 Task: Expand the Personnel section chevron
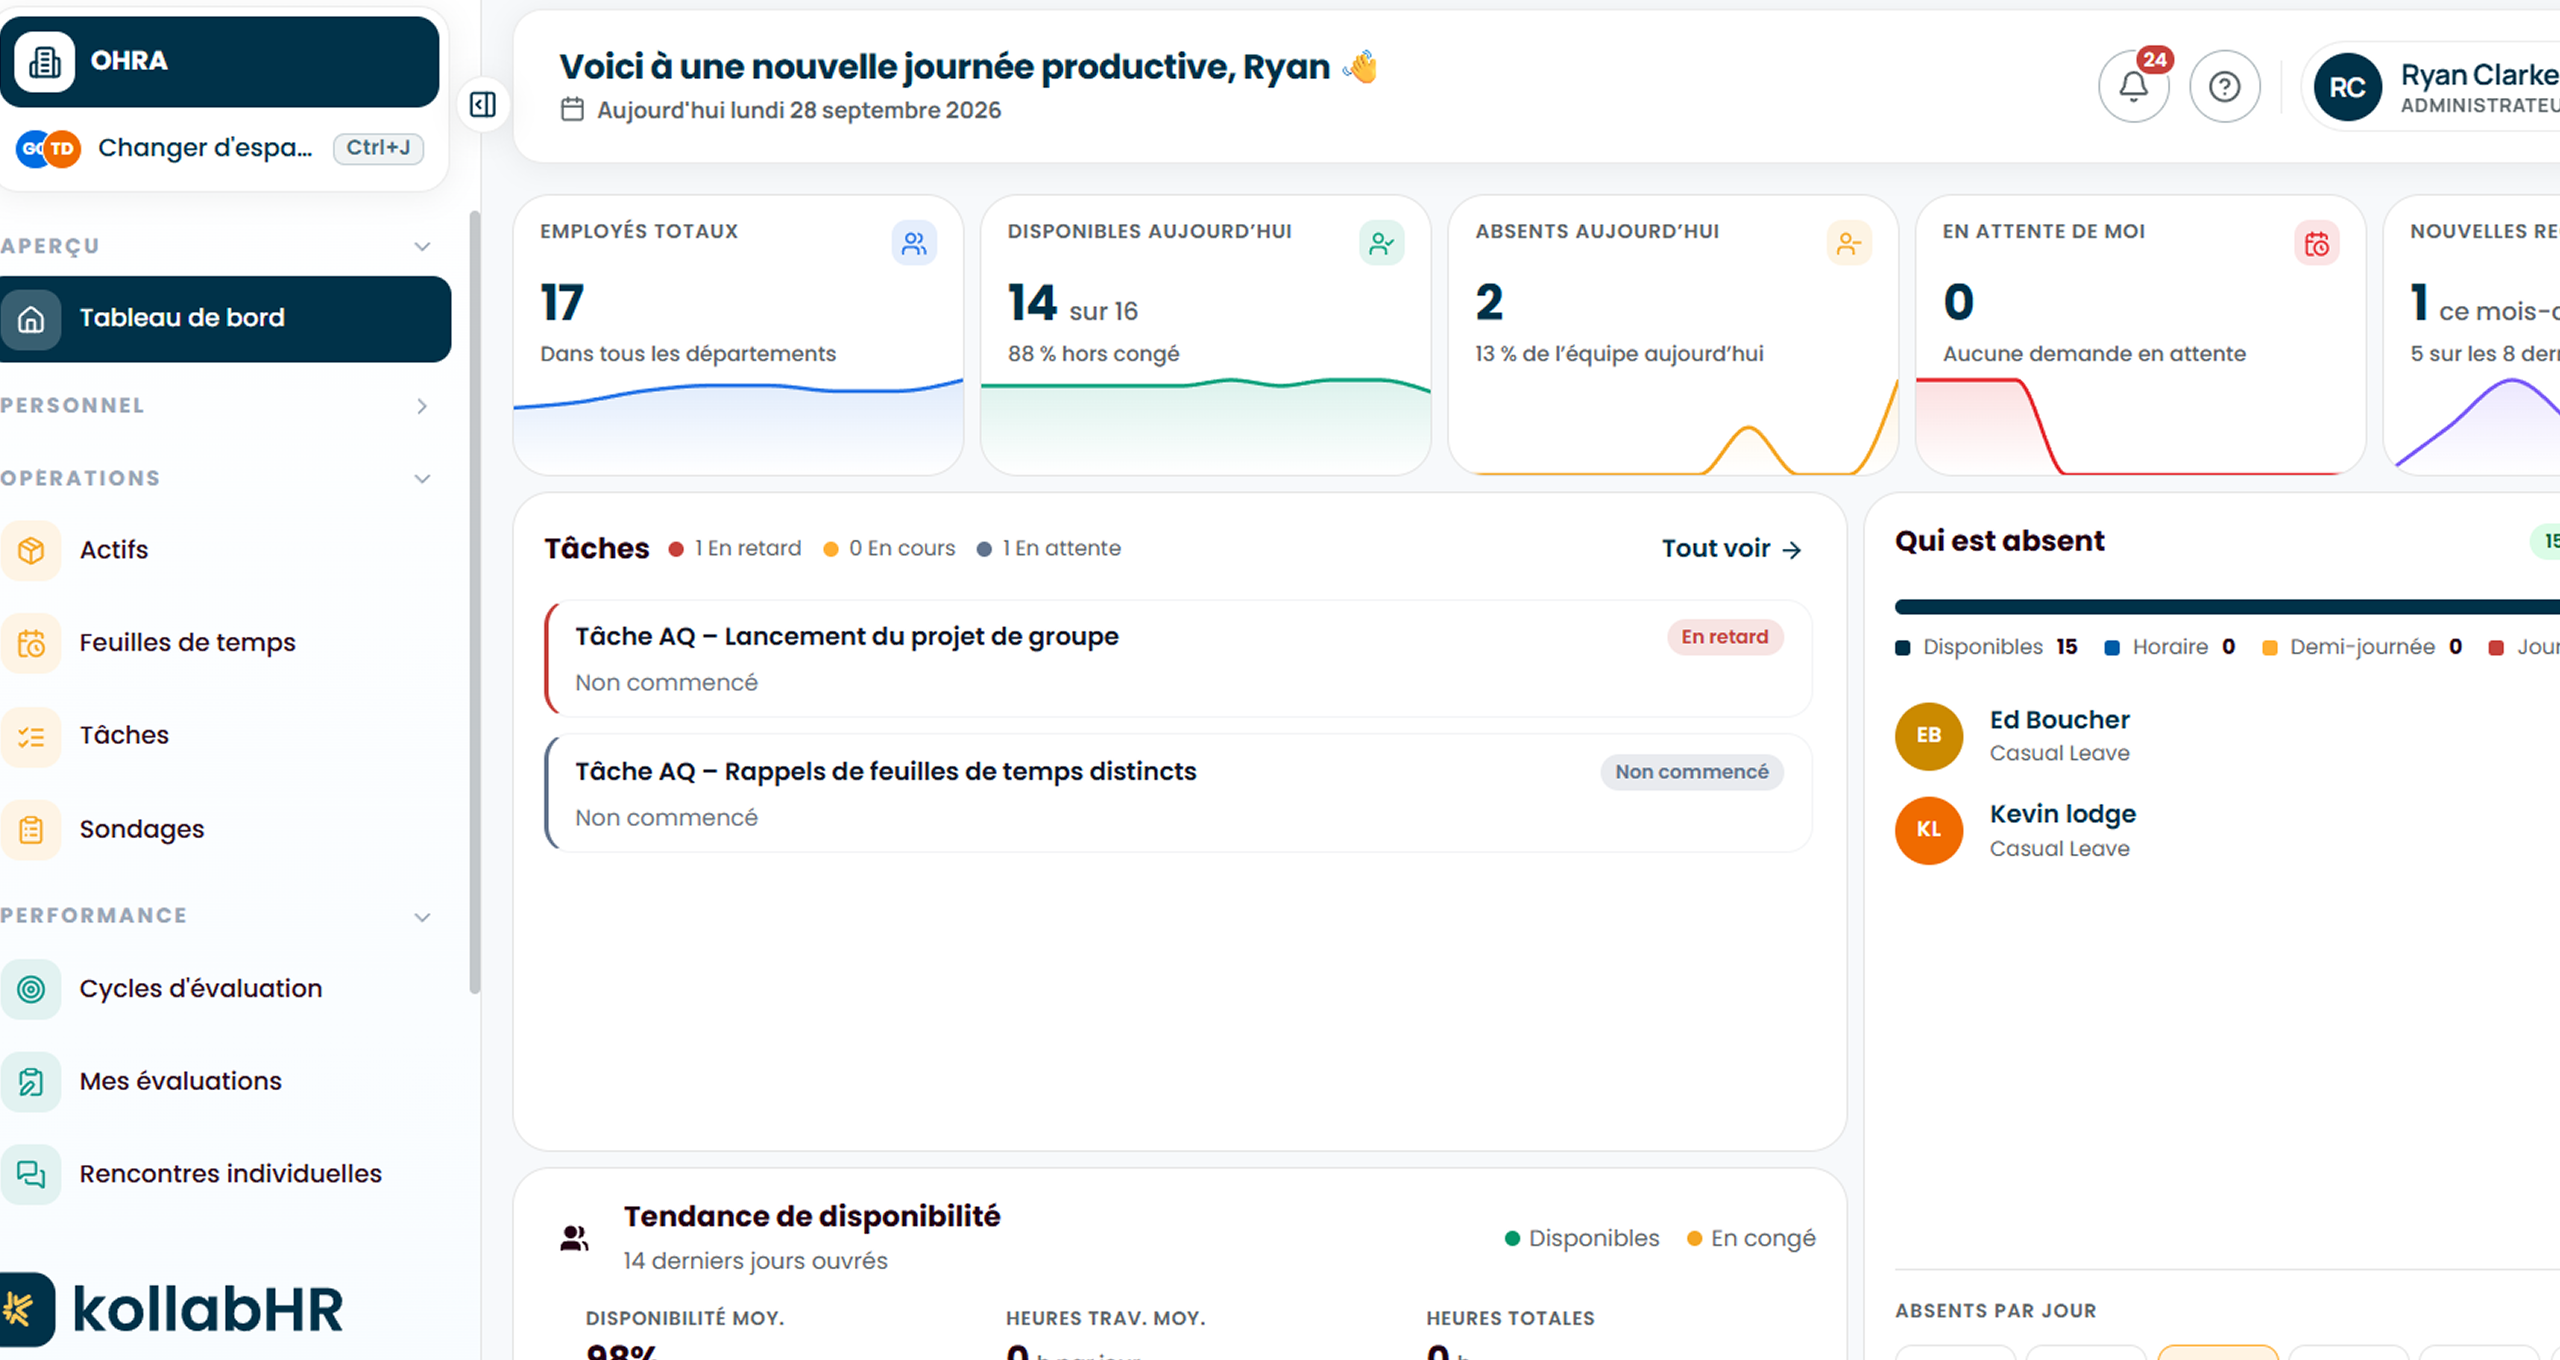tap(423, 406)
